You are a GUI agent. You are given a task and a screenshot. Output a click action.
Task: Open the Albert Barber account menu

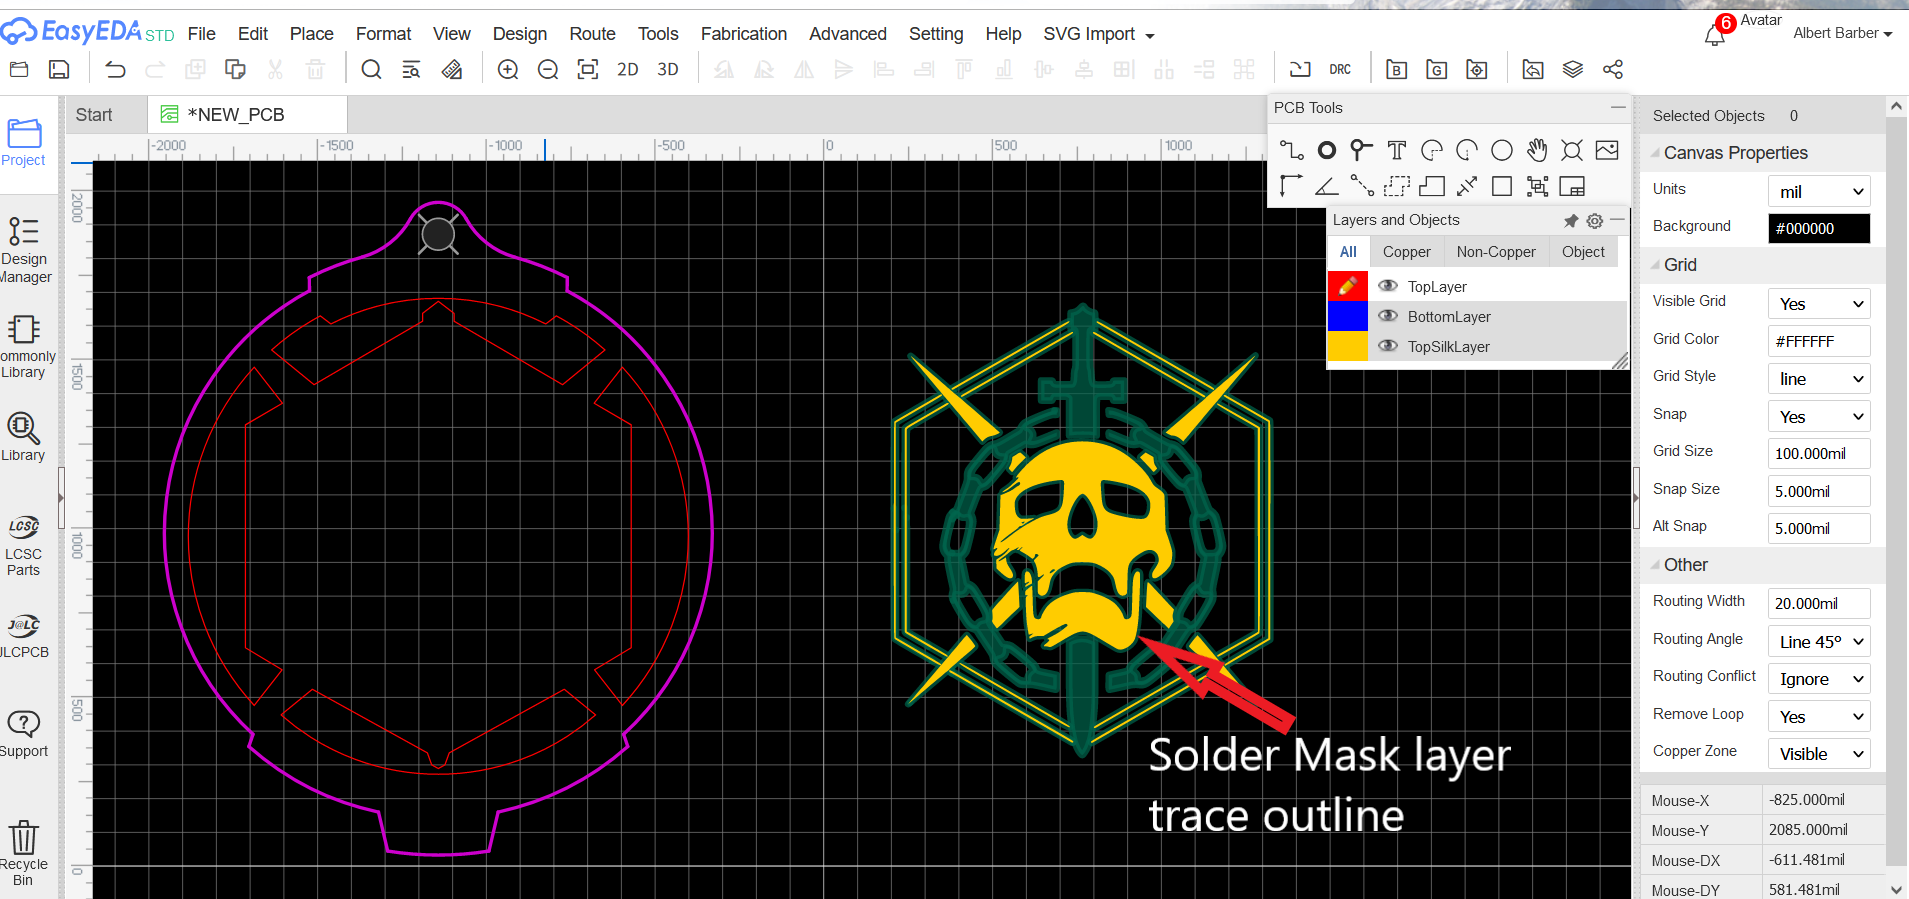(x=1842, y=33)
